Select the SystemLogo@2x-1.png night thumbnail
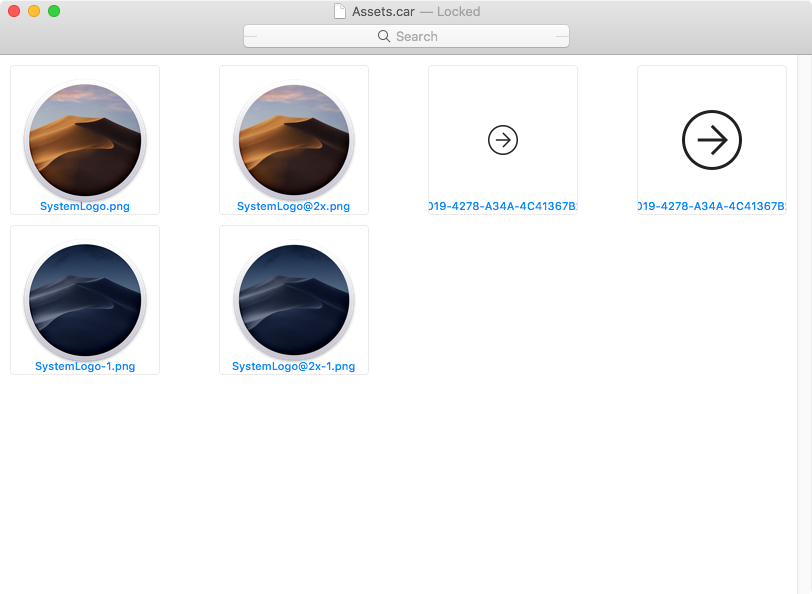Screen dimensions: 812x594 tap(294, 300)
